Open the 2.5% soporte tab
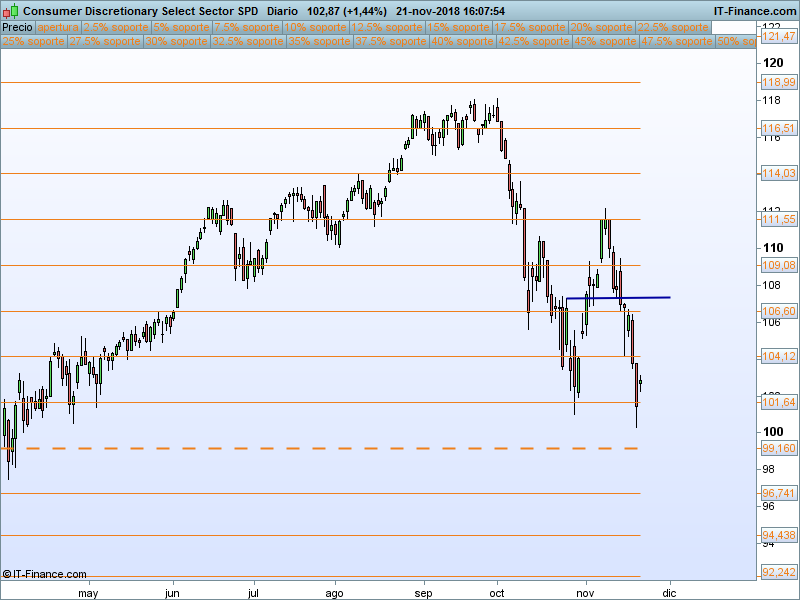 click(x=116, y=28)
